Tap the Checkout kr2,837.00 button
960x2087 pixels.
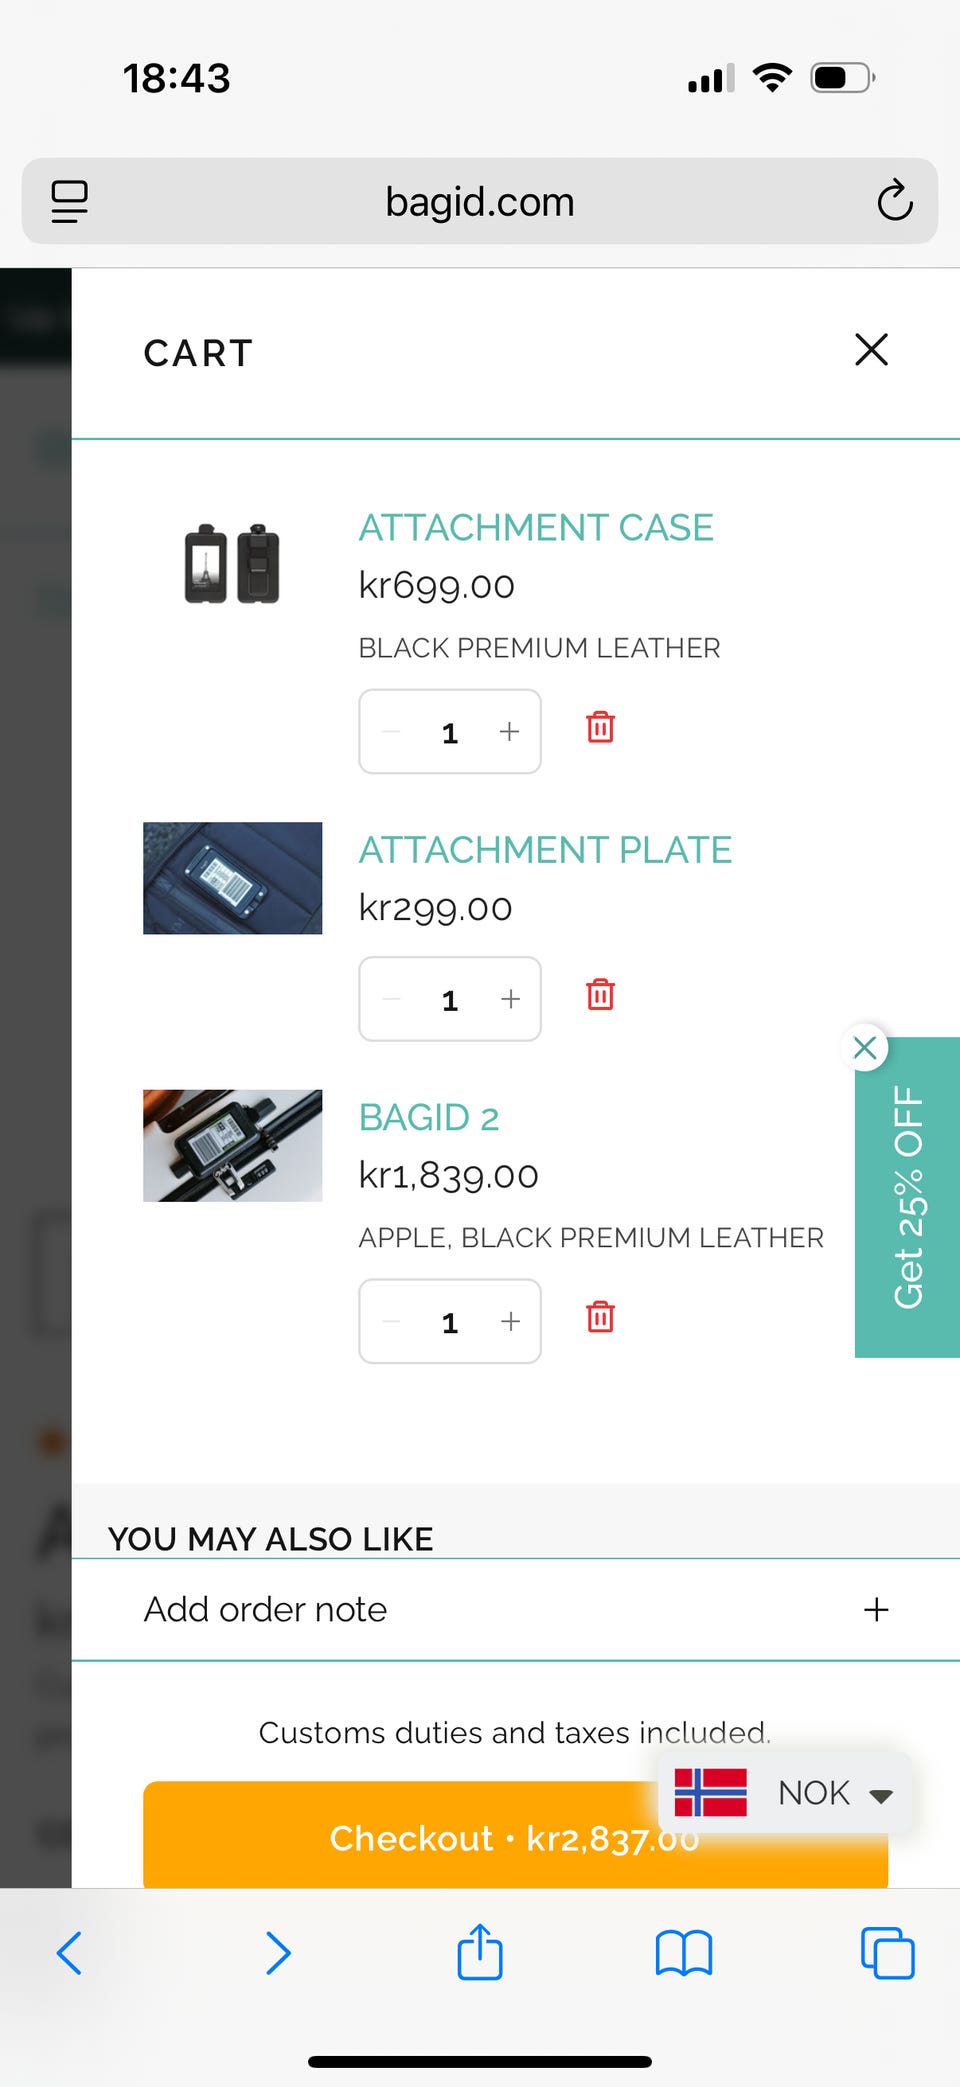pos(515,1836)
